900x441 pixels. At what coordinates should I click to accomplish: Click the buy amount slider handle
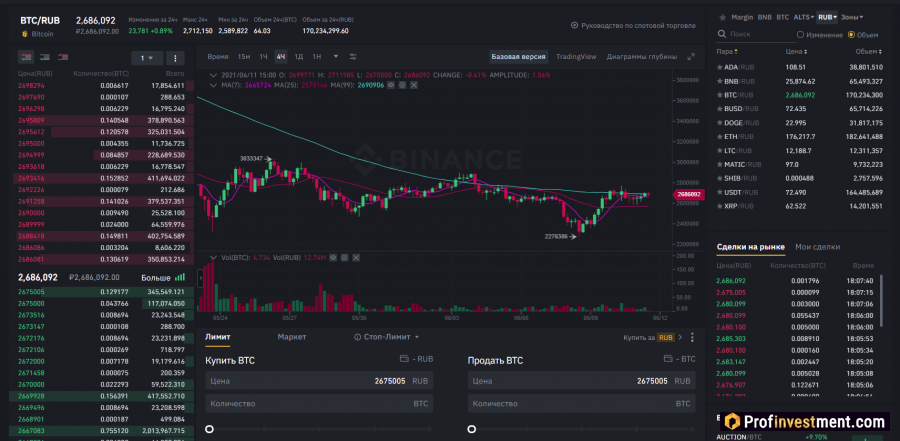(210, 429)
